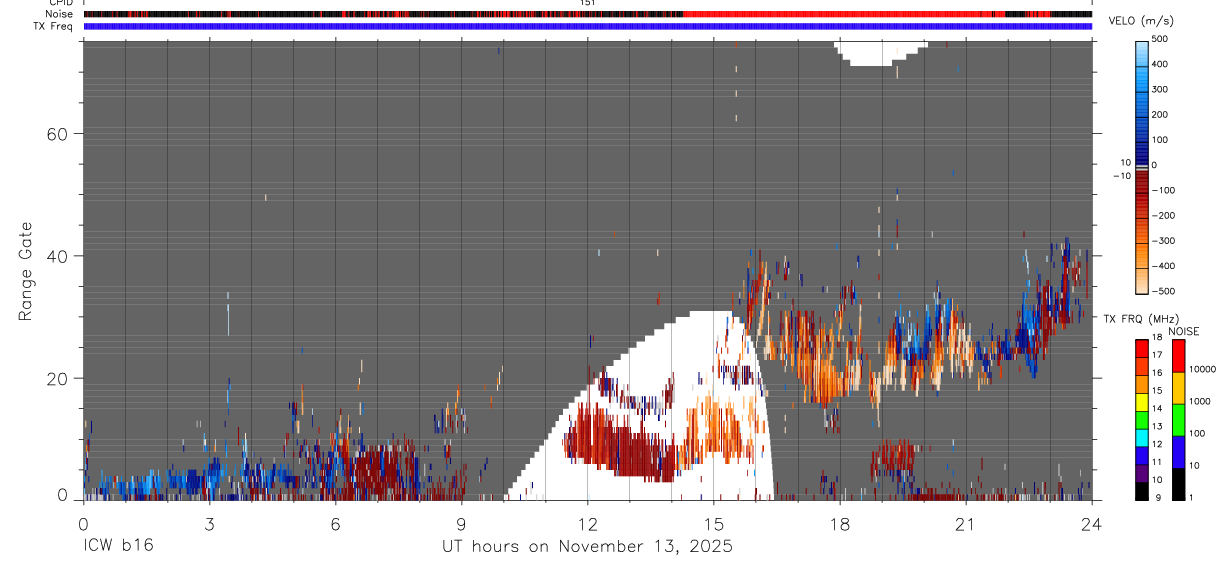Click TX FRQ scale label 15
The height and width of the screenshot is (567, 1228).
click(x=1157, y=390)
